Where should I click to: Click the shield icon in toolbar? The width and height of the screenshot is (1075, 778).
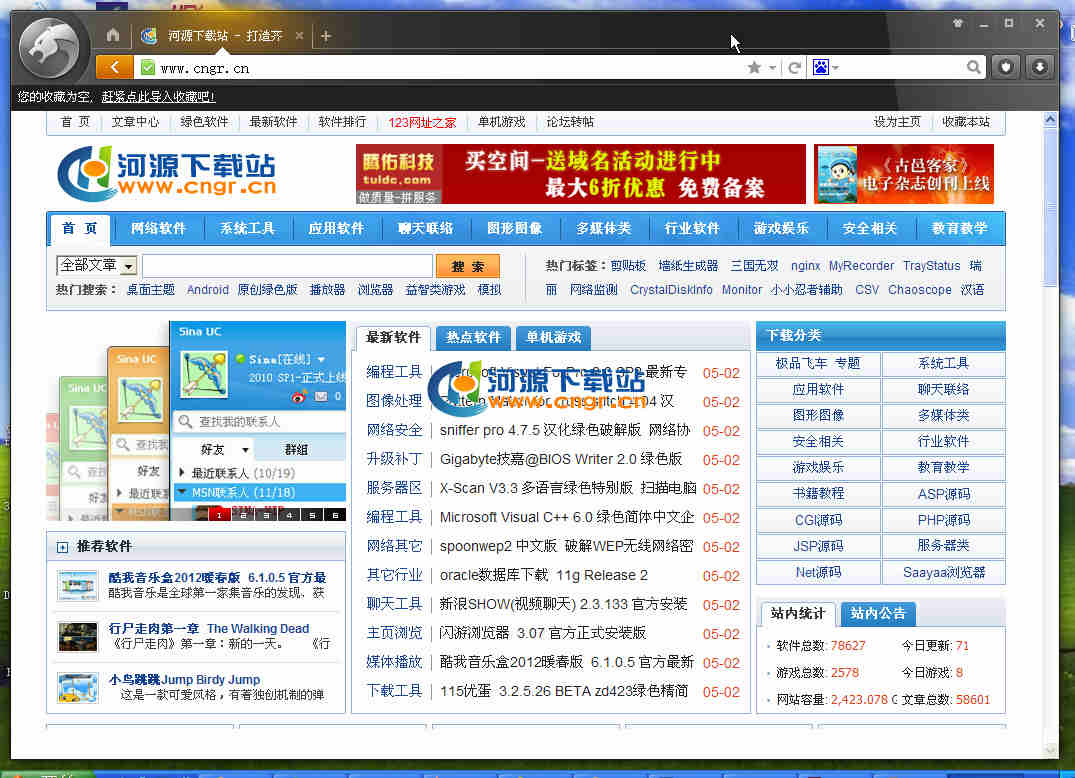pos(1006,67)
